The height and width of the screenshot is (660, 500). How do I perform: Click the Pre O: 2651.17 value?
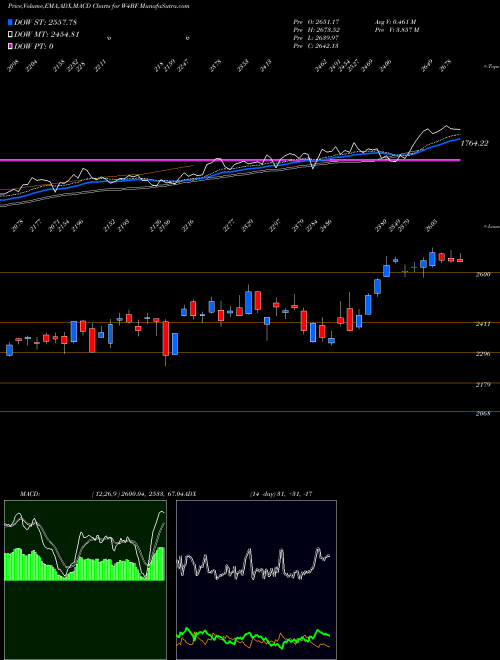click(x=316, y=22)
